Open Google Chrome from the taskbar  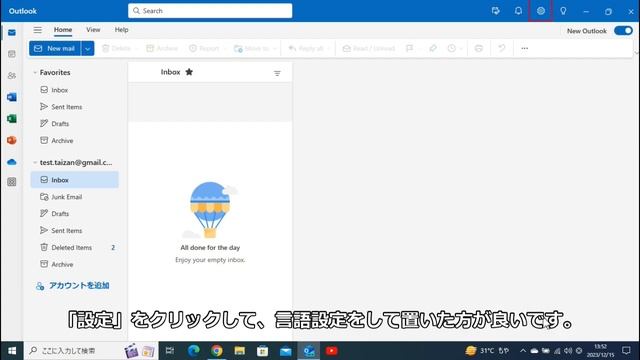(217, 351)
